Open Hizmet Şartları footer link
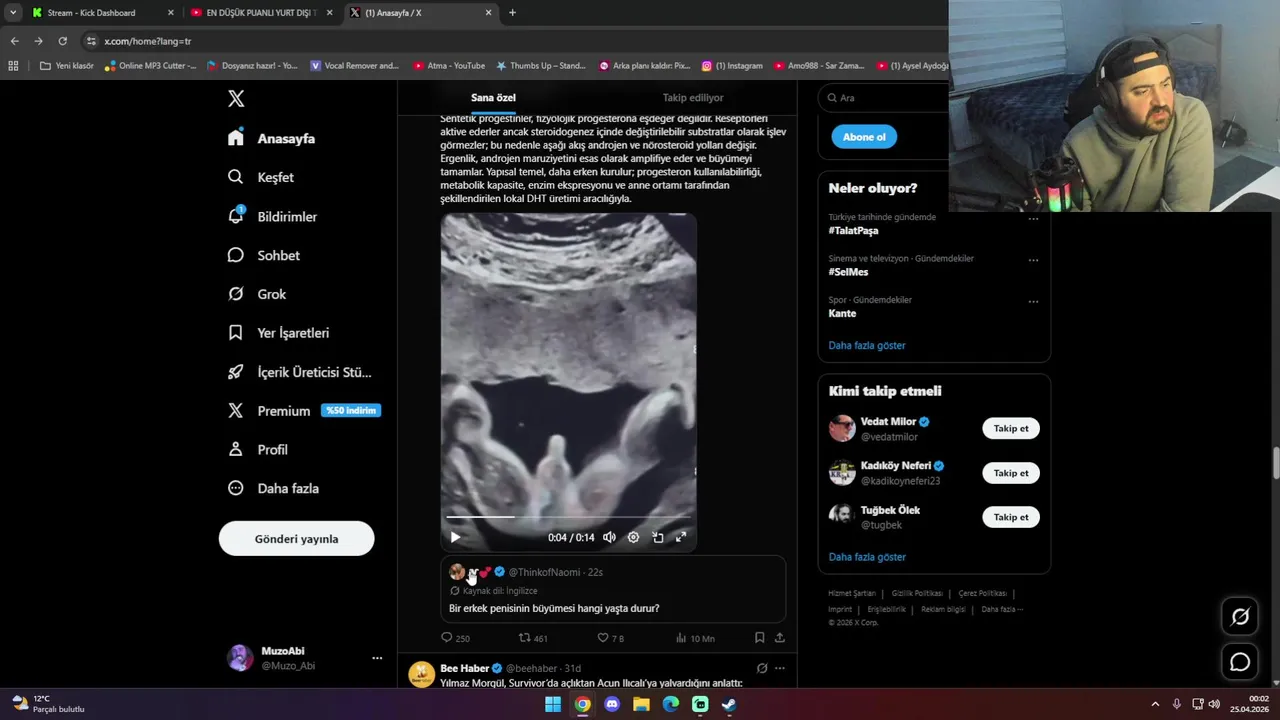The image size is (1280, 720). [852, 593]
